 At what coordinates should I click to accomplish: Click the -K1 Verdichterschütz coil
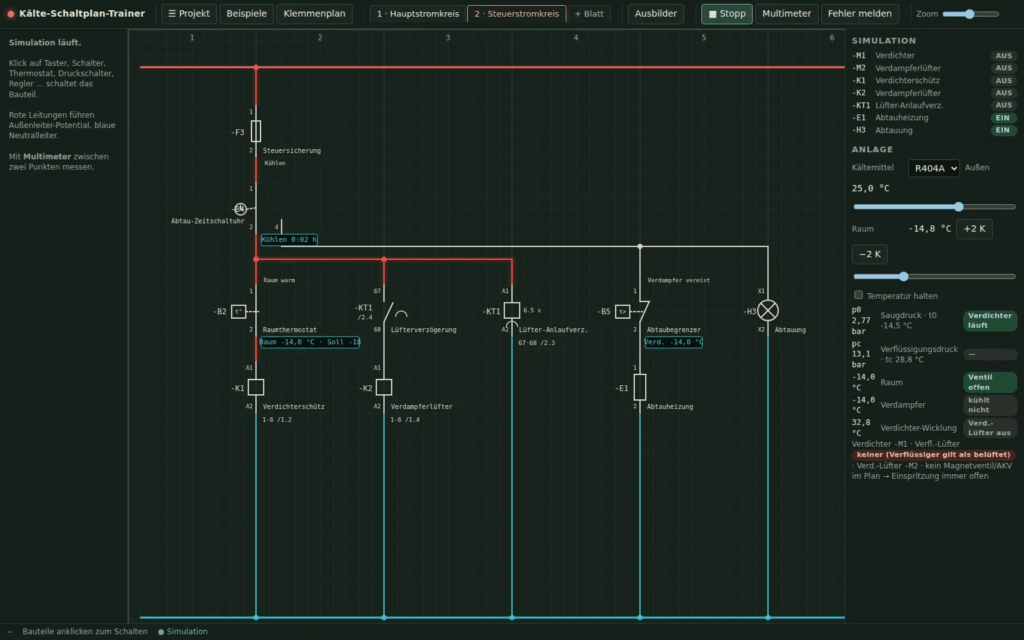[x=256, y=387]
